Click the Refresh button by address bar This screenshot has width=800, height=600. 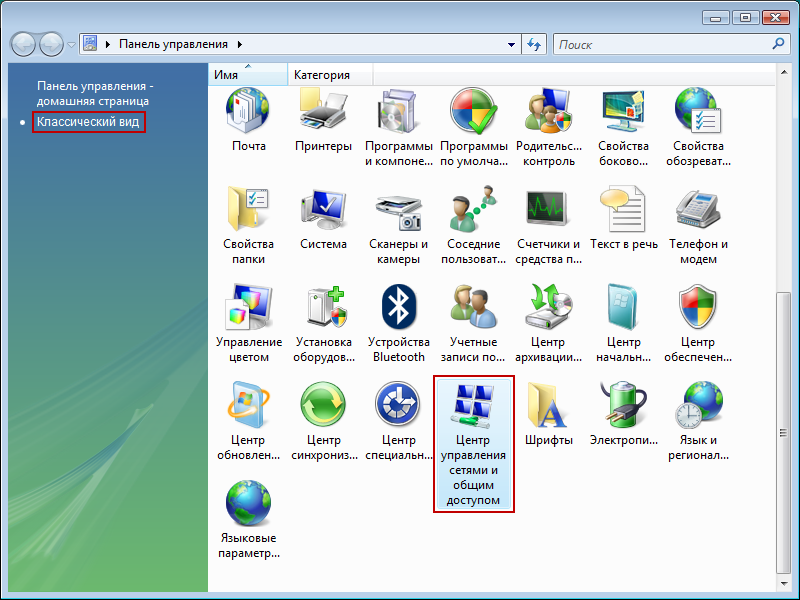pyautogui.click(x=534, y=44)
